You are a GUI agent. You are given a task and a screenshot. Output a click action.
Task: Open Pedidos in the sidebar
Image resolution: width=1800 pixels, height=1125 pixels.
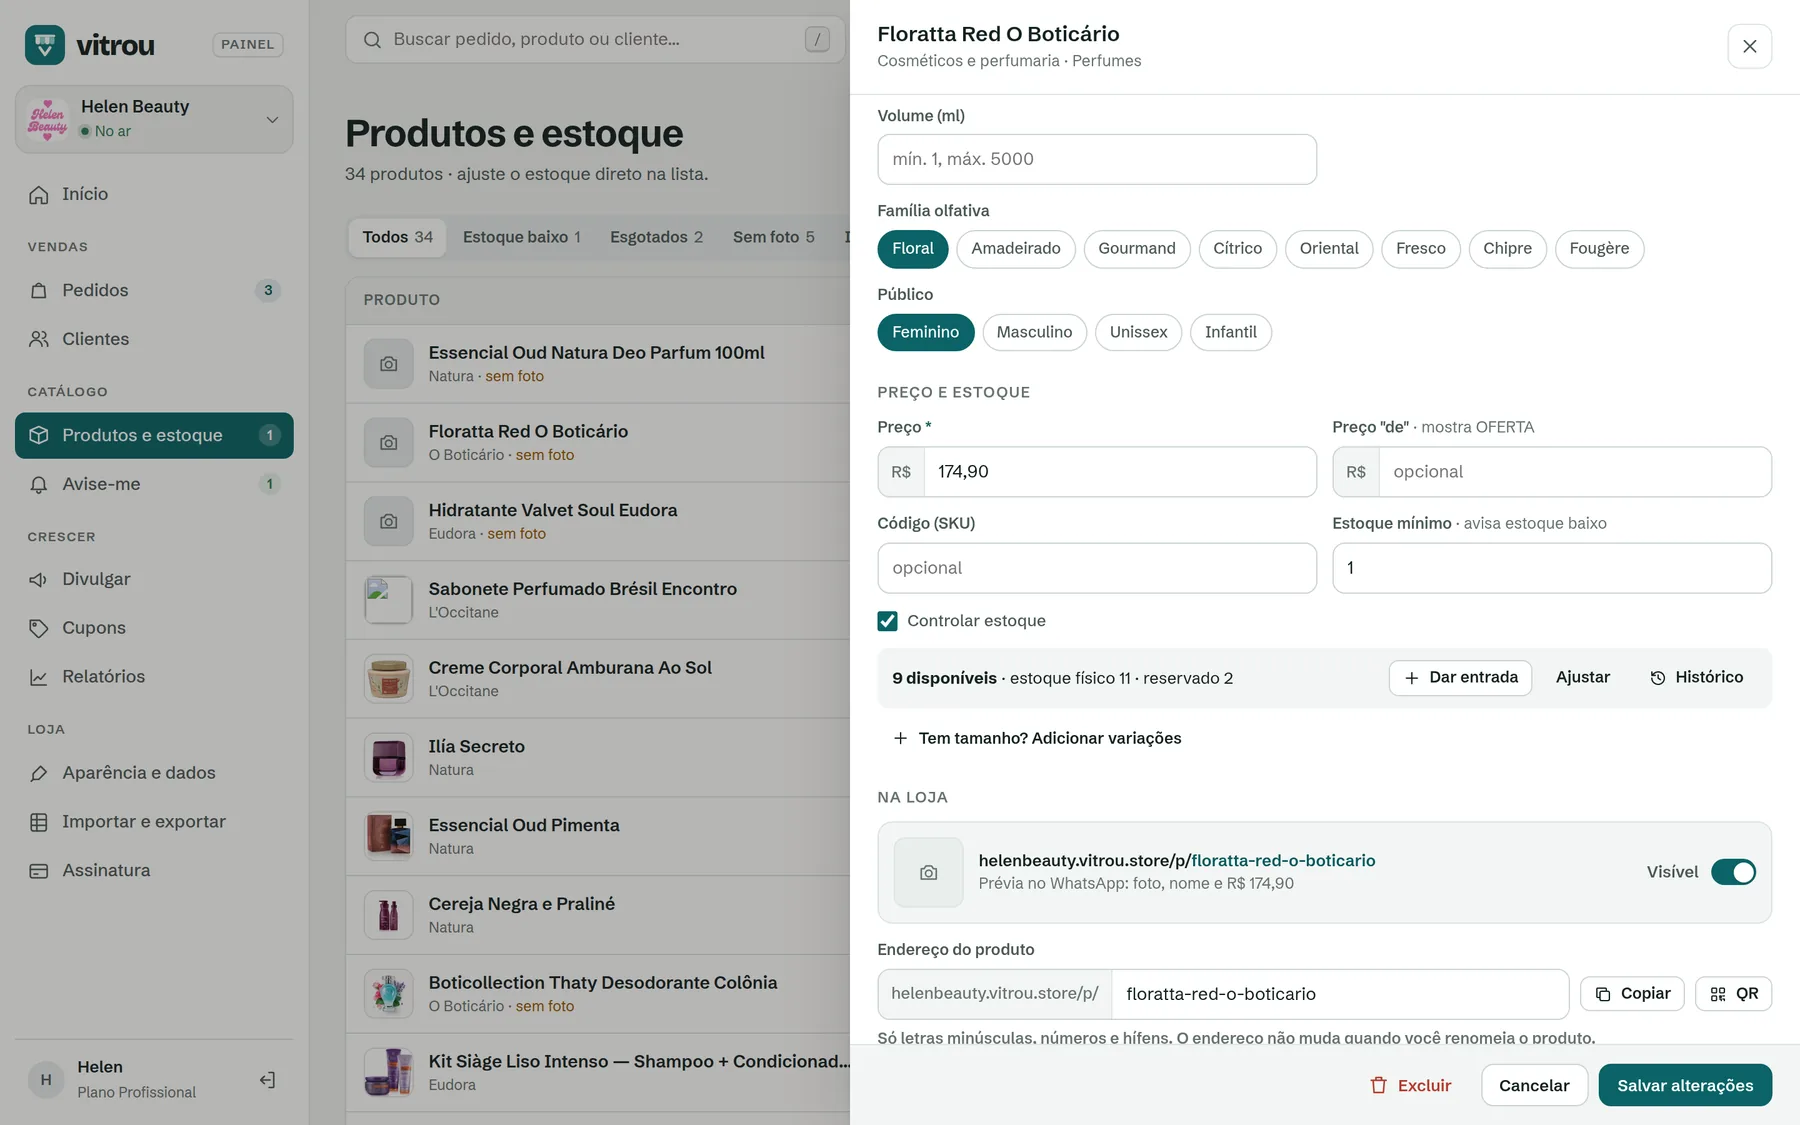click(154, 290)
